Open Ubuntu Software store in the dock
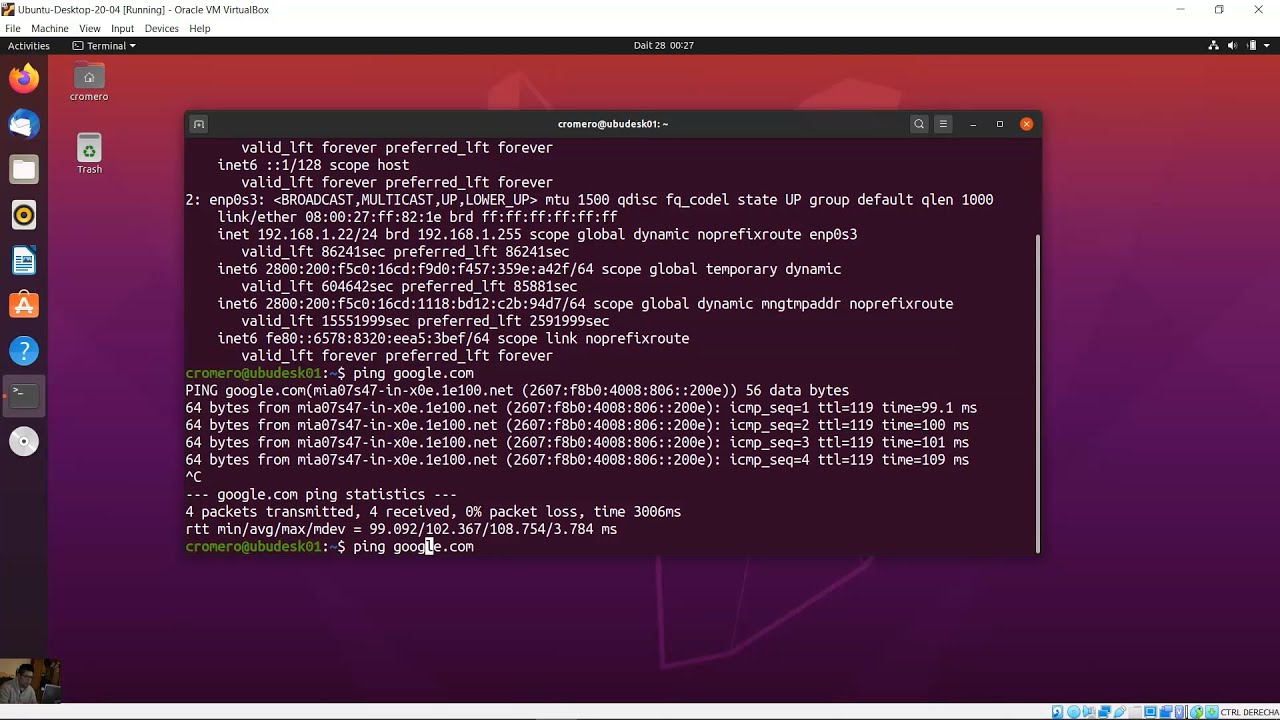Image resolution: width=1280 pixels, height=720 pixels. tap(24, 305)
